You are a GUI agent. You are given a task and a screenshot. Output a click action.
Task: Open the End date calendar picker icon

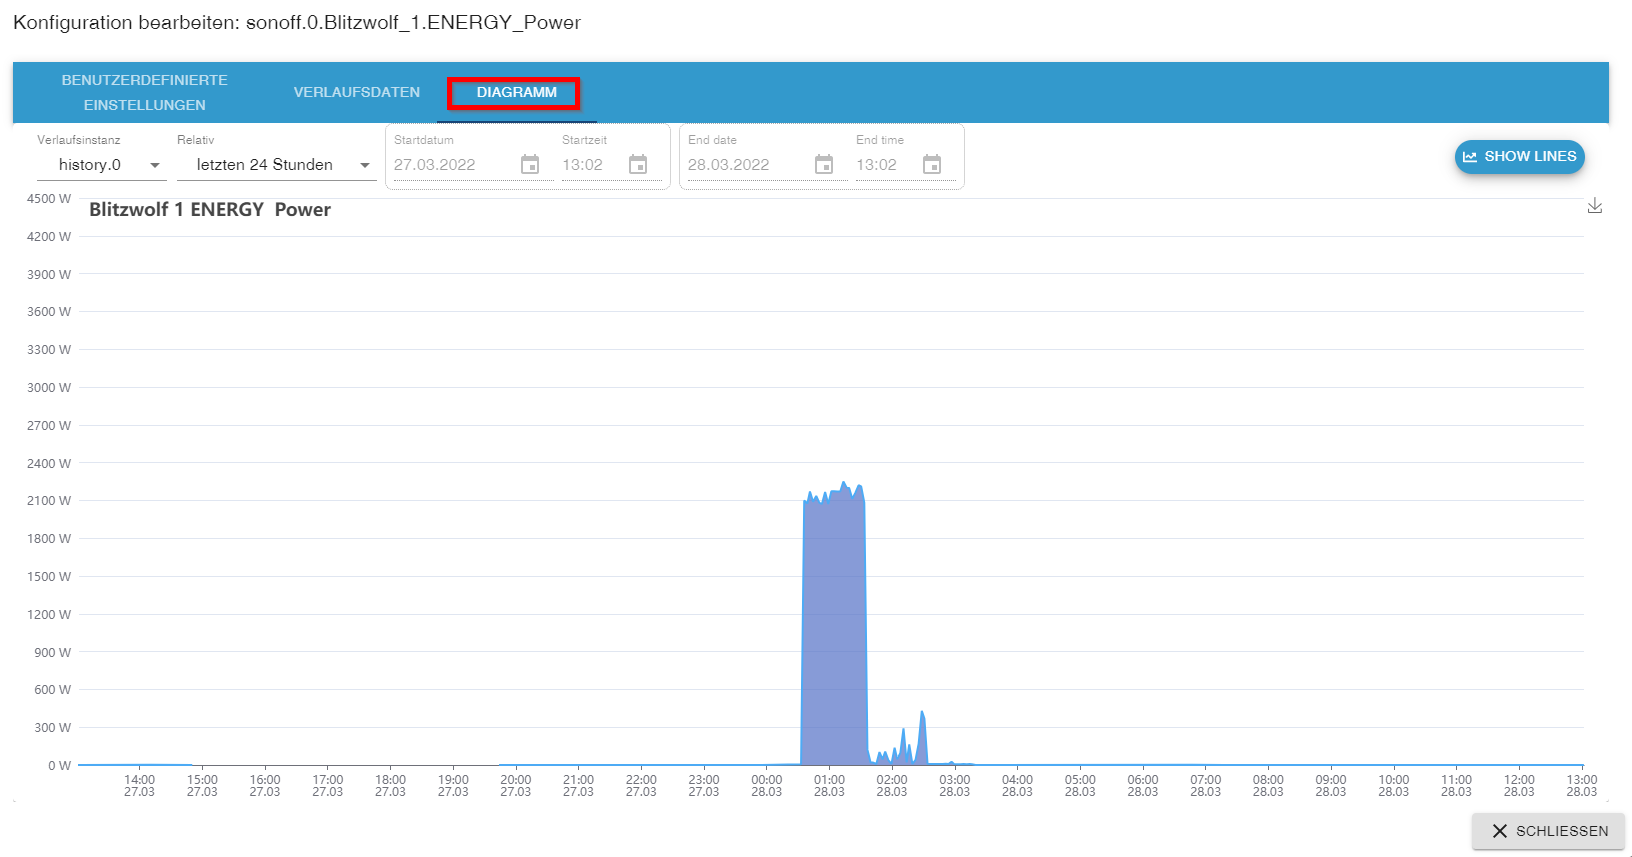824,165
